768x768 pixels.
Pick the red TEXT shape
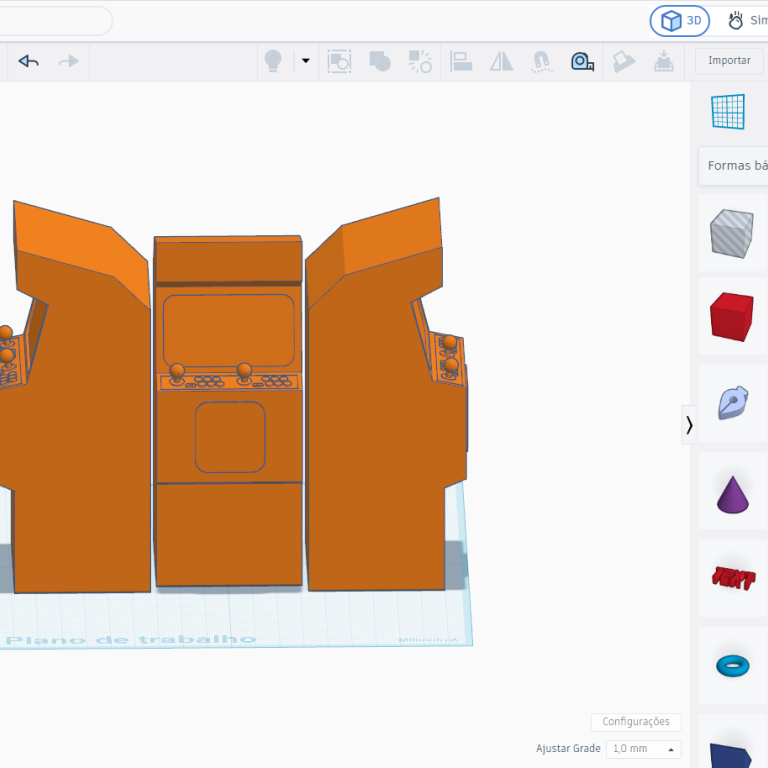click(733, 578)
